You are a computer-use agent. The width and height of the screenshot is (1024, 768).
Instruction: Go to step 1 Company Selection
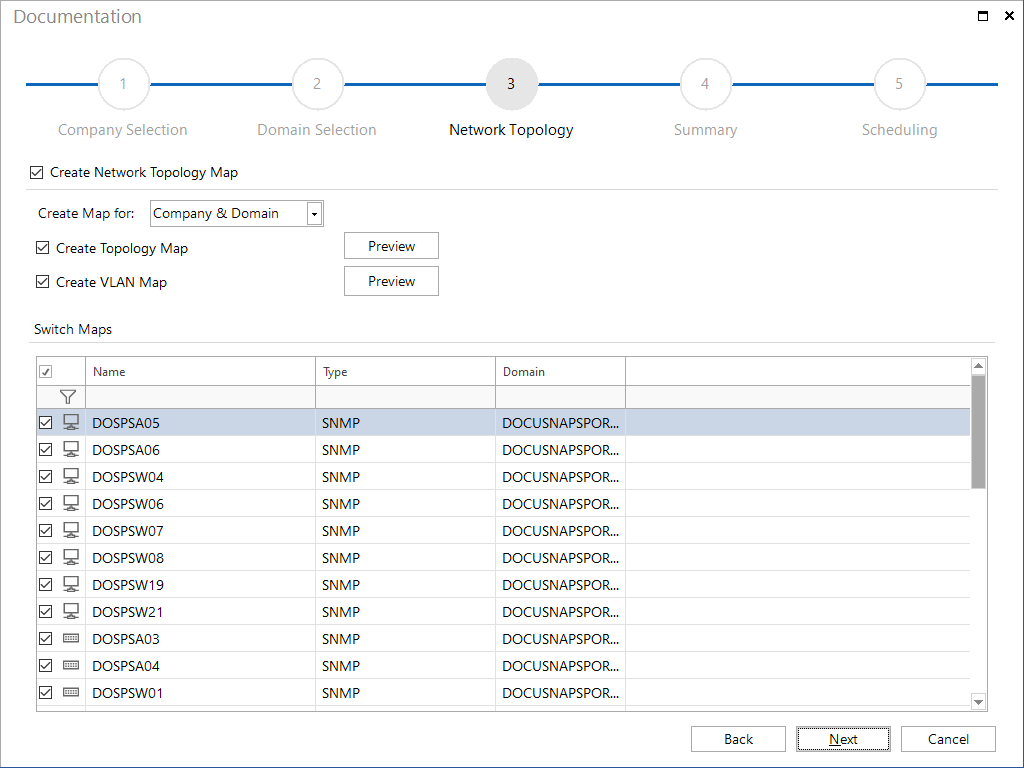pos(123,84)
